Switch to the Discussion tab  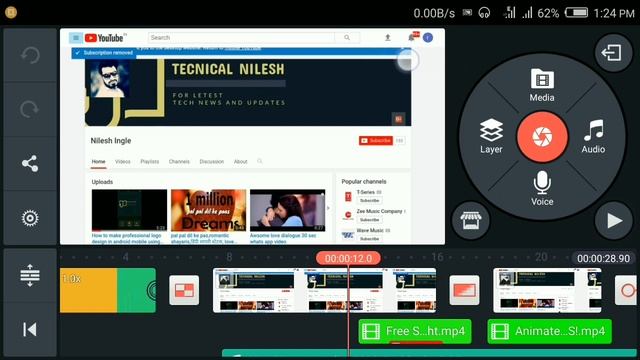coord(211,162)
